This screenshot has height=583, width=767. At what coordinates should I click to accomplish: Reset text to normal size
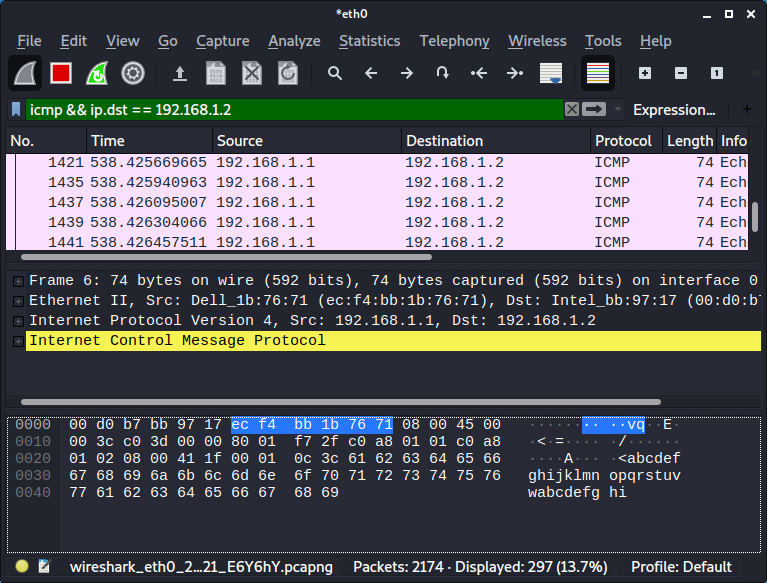point(717,73)
